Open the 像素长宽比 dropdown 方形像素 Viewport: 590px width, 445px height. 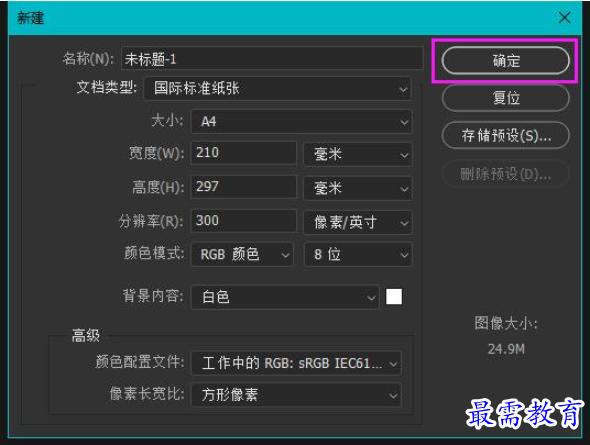point(297,395)
